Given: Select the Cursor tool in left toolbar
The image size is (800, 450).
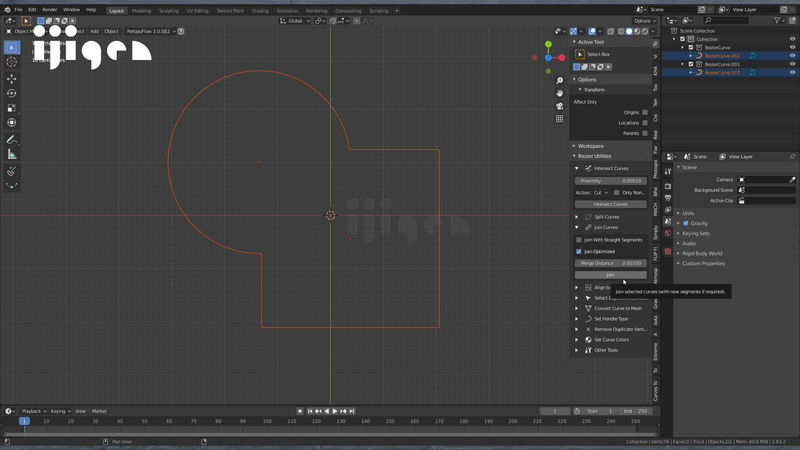Looking at the screenshot, I should click(12, 62).
